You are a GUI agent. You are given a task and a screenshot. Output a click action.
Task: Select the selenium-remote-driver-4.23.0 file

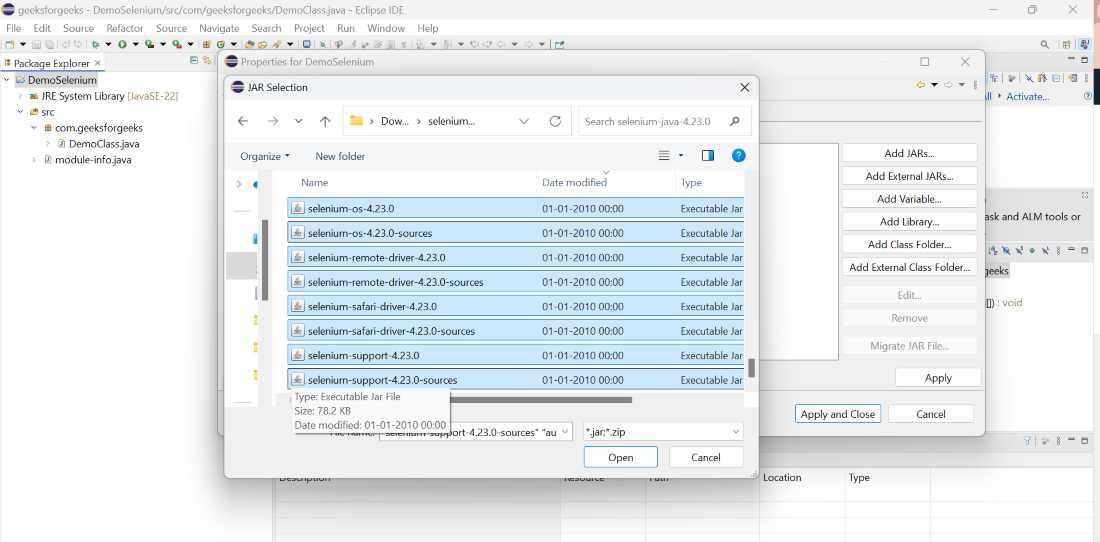pos(516,257)
